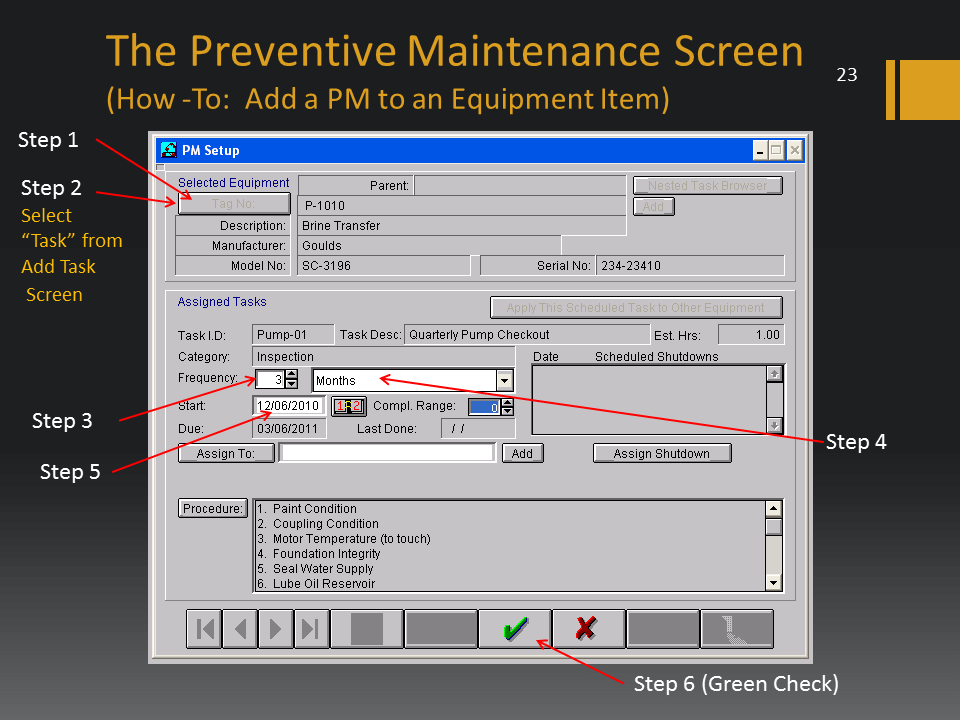Screen dimensions: 960x720
Task: Click the Est. Hrs field 1.00
Action: [x=751, y=335]
